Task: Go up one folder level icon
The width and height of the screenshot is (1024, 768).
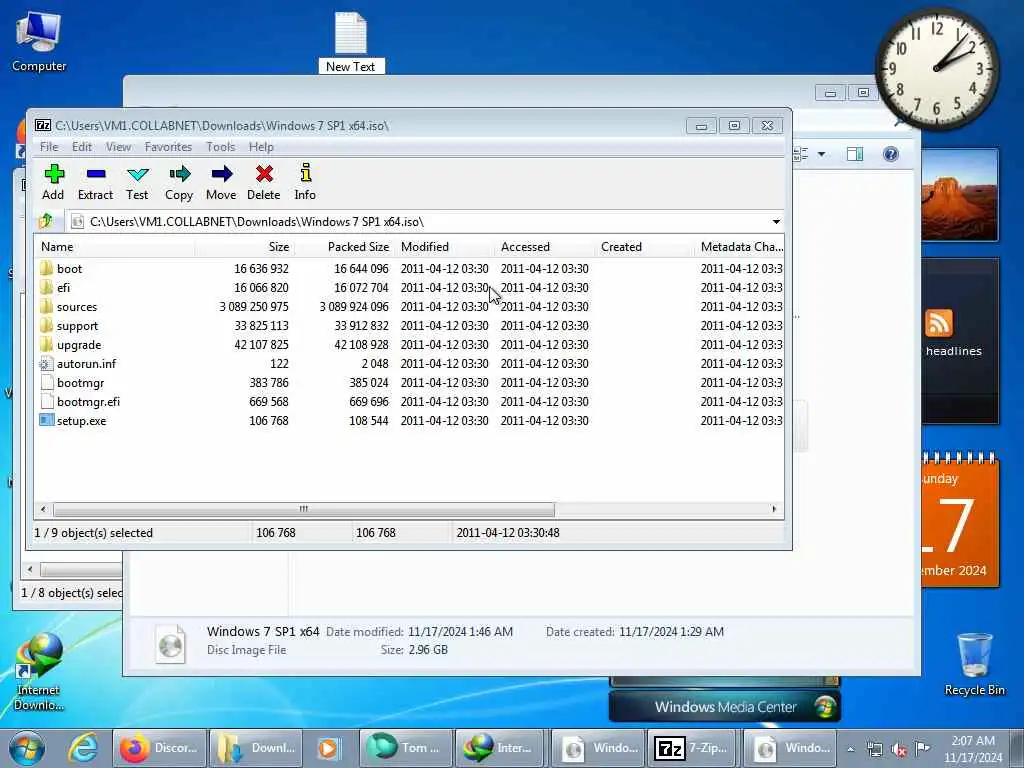Action: pyautogui.click(x=46, y=221)
